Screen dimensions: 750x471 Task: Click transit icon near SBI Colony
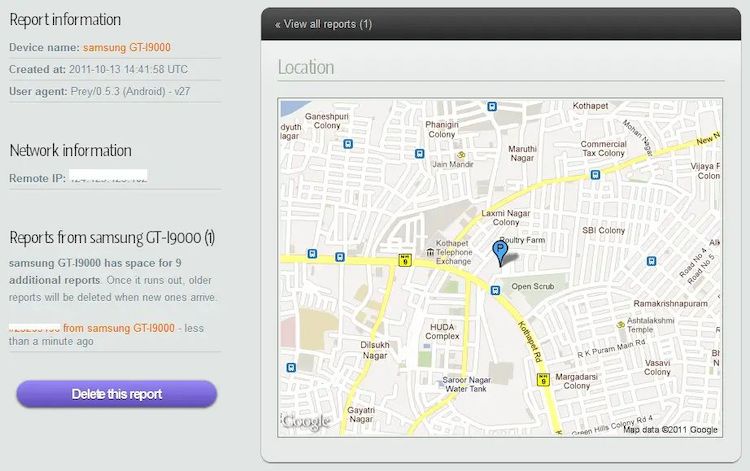pyautogui.click(x=651, y=261)
